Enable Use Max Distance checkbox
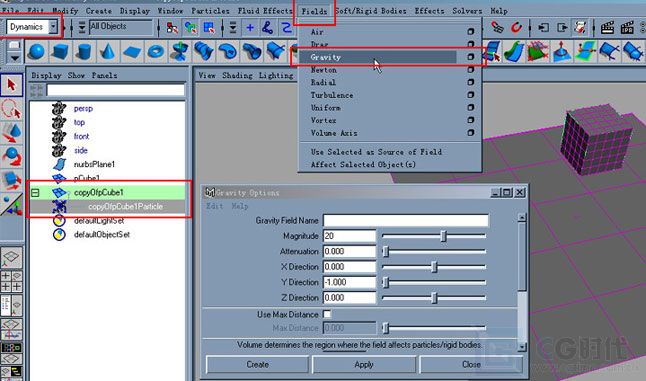This screenshot has width=646, height=381. [327, 314]
